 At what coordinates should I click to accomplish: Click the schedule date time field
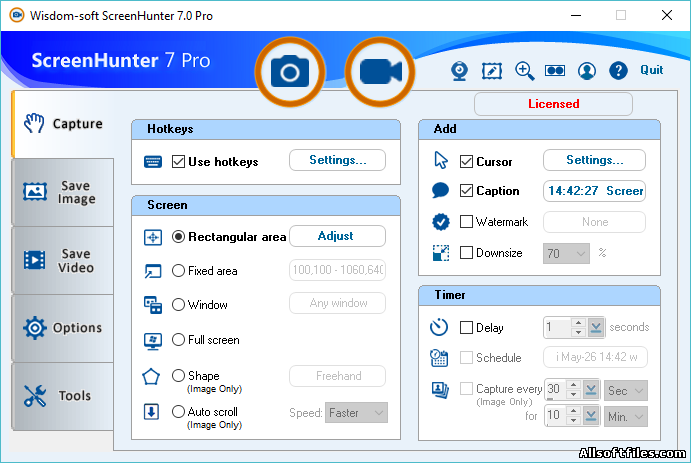pyautogui.click(x=595, y=357)
